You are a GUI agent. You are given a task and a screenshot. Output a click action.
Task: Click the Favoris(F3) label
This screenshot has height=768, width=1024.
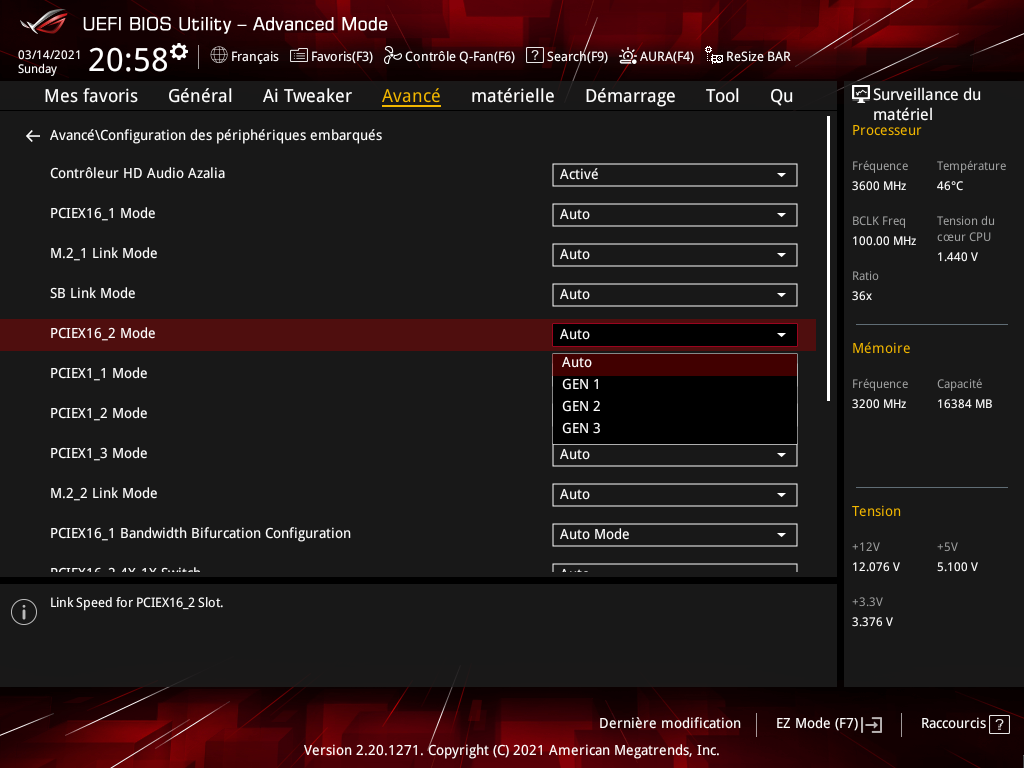point(342,56)
